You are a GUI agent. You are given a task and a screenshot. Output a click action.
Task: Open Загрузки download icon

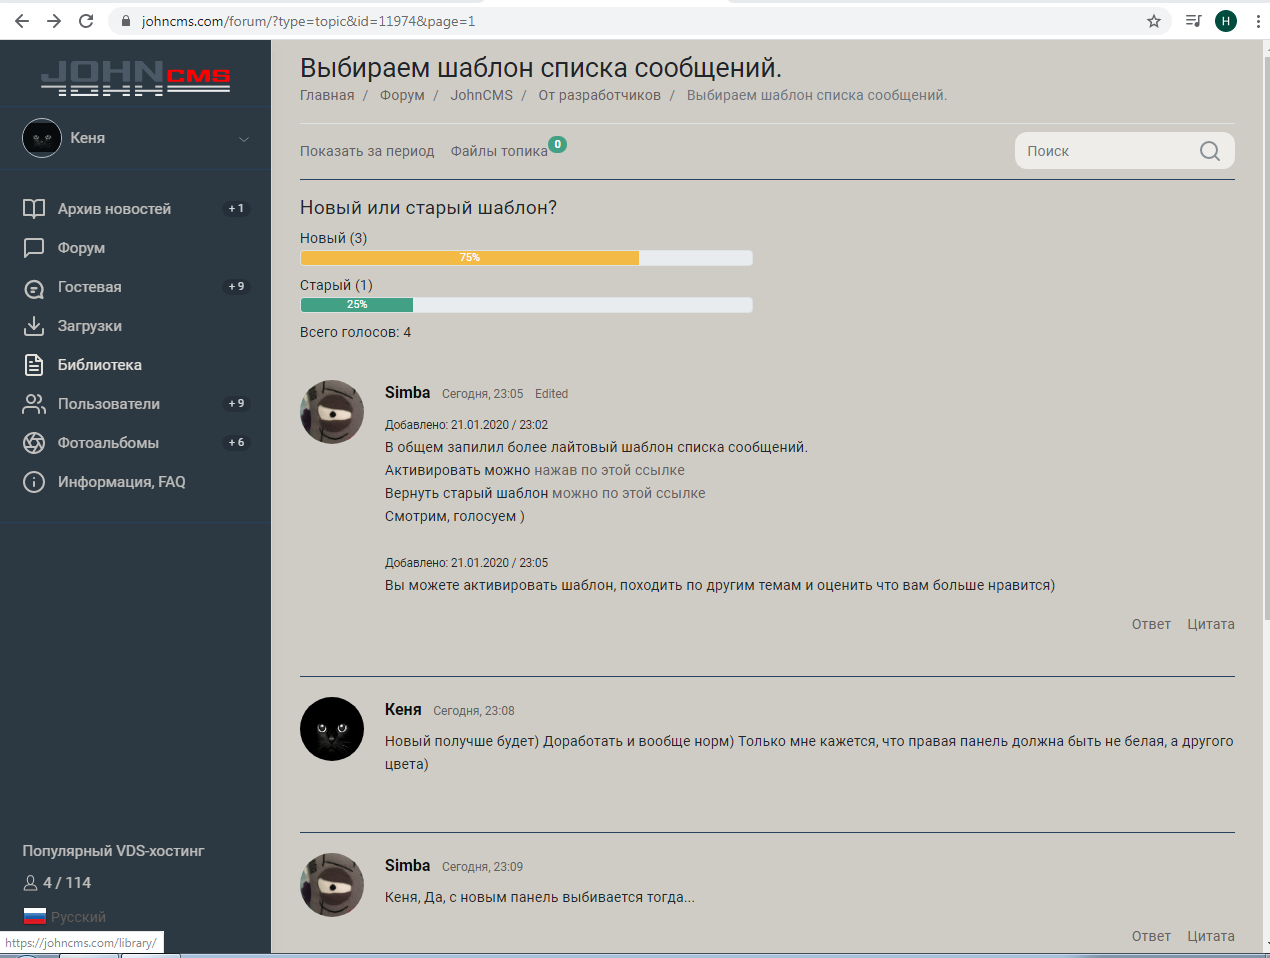pos(34,326)
